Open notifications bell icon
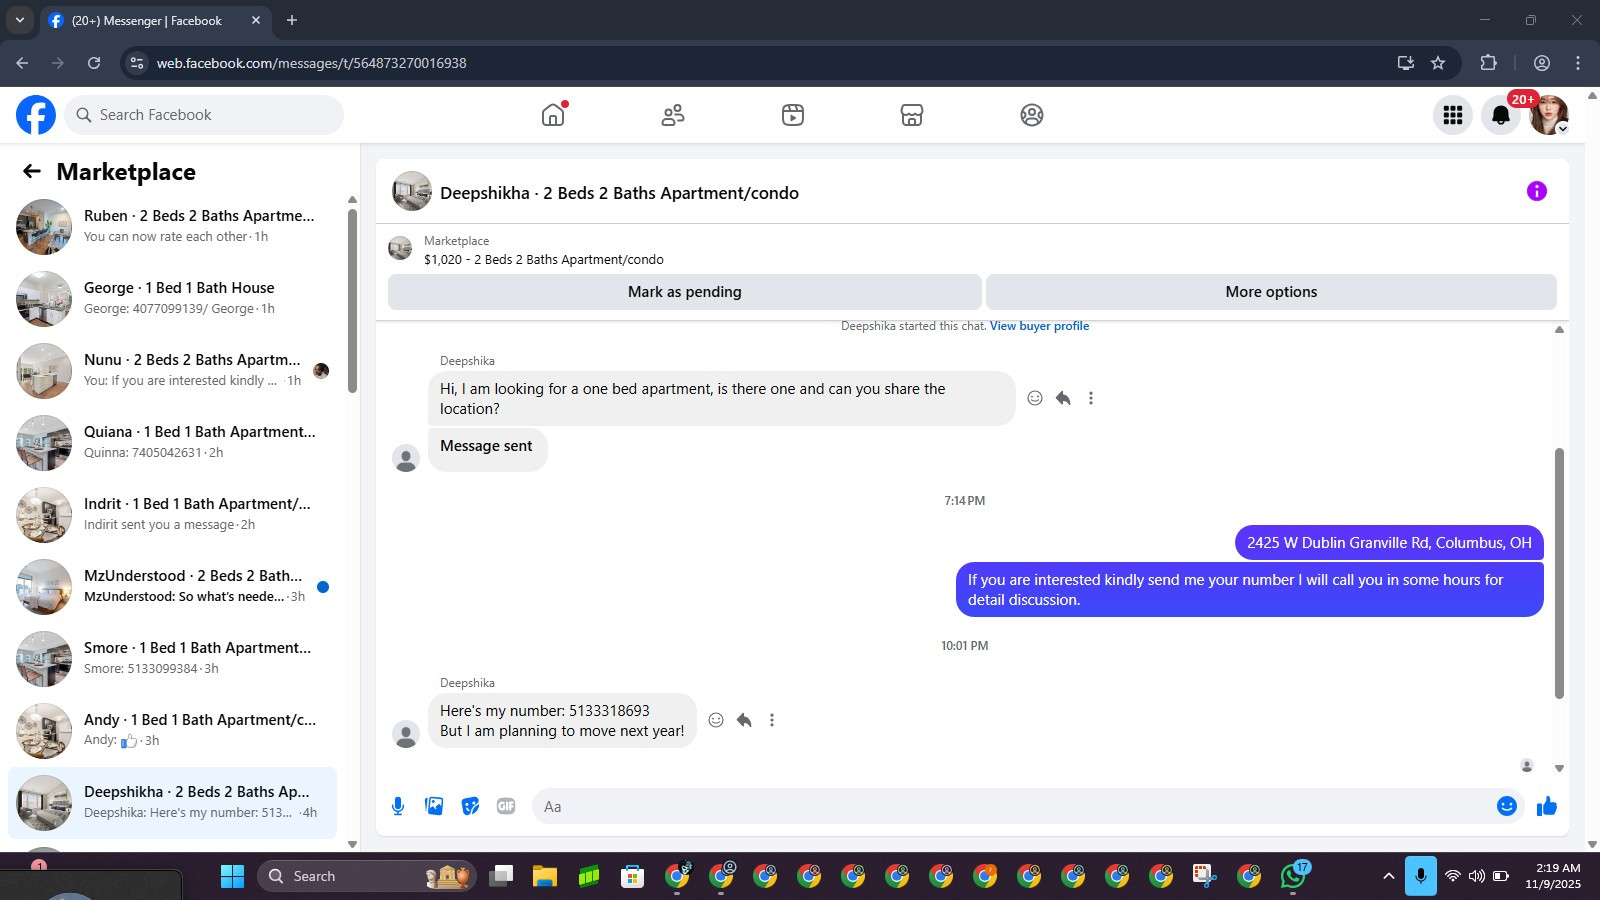 click(1501, 115)
